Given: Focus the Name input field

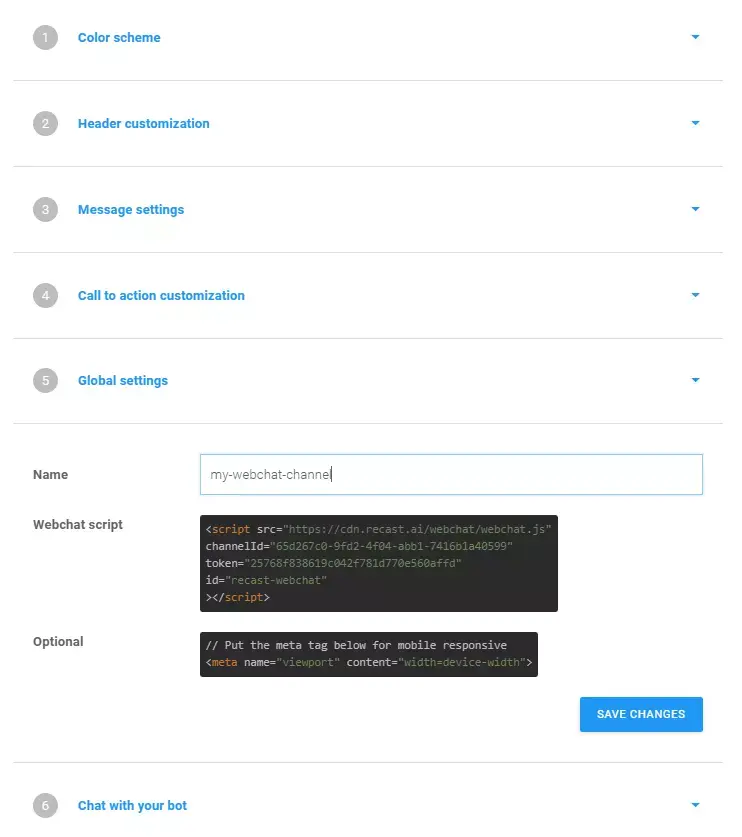Looking at the screenshot, I should (451, 475).
